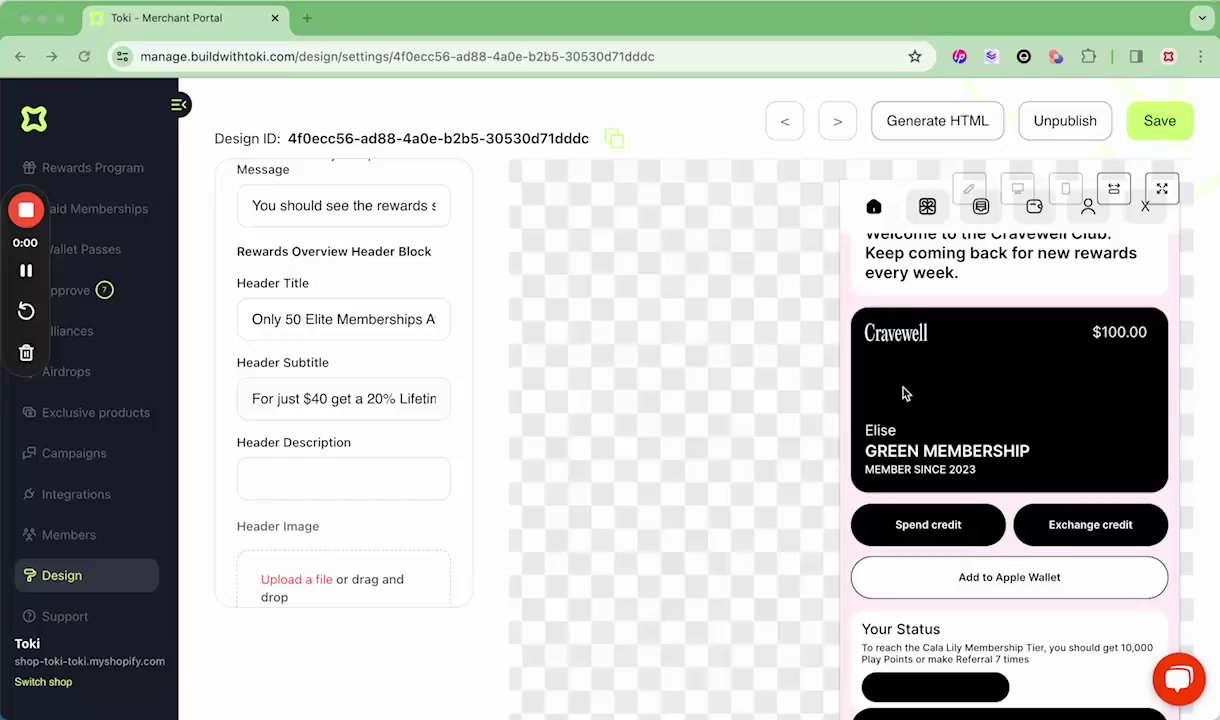Image resolution: width=1220 pixels, height=720 pixels.
Task: Open Exclusive products in the sidebar
Action: (86, 413)
